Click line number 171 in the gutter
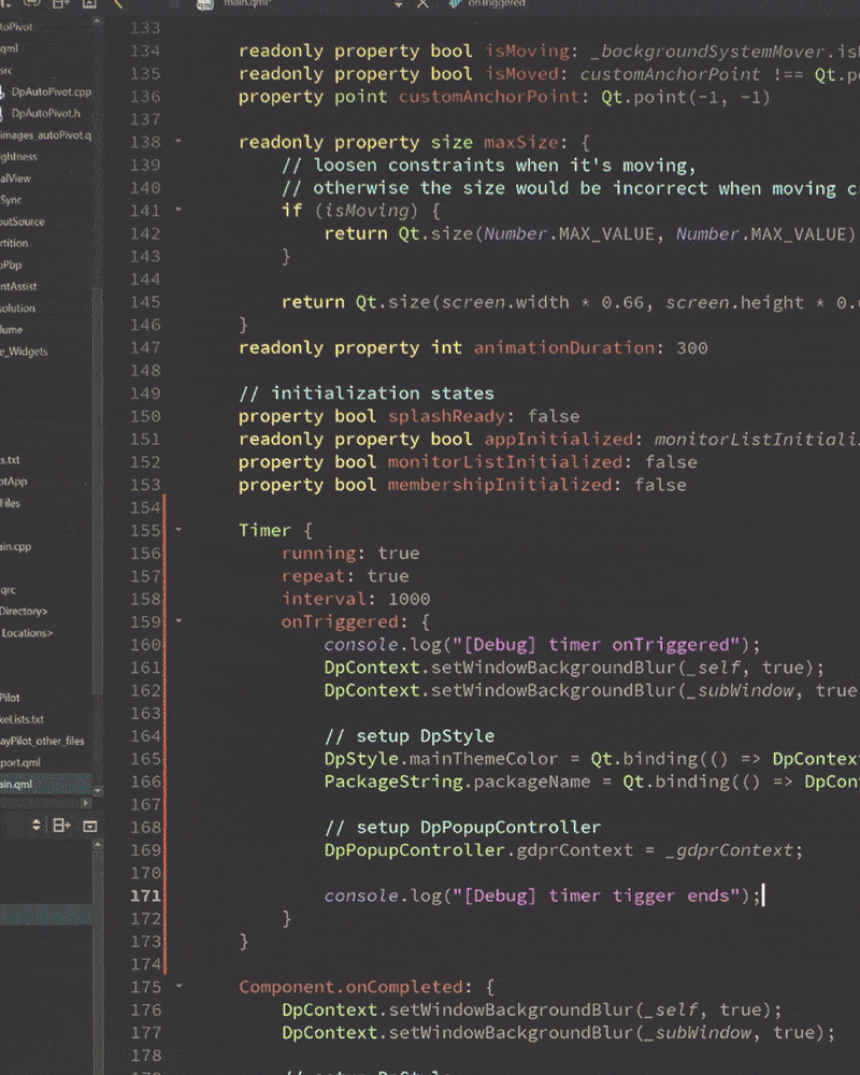 tap(145, 896)
